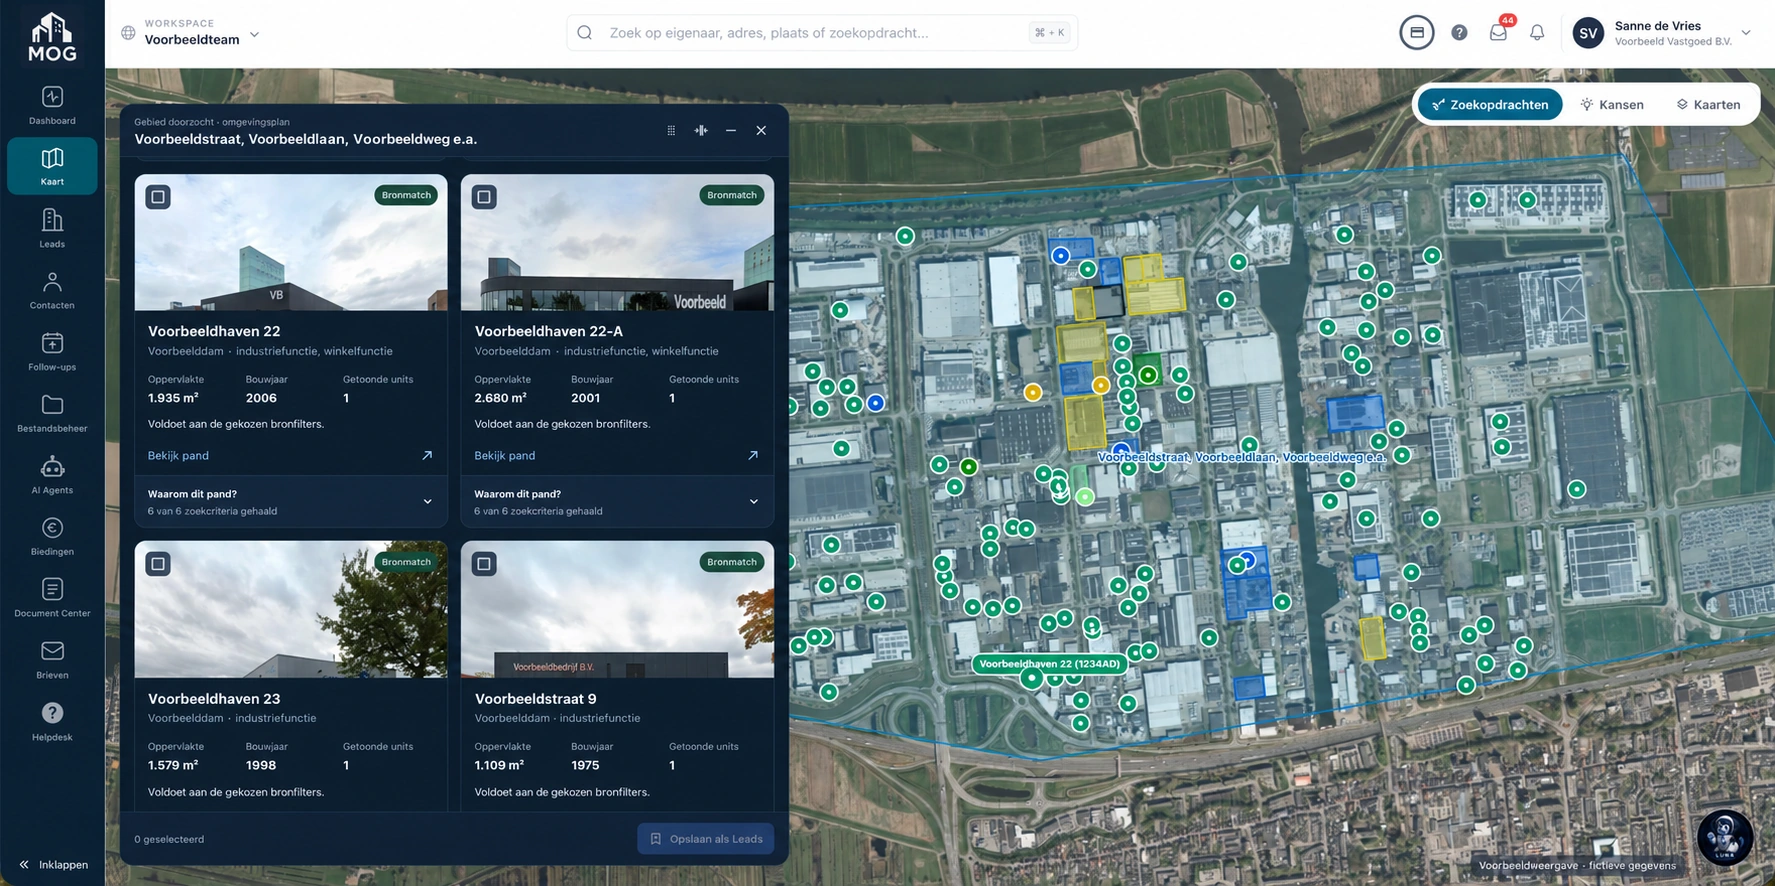Click the search input field

(x=822, y=33)
